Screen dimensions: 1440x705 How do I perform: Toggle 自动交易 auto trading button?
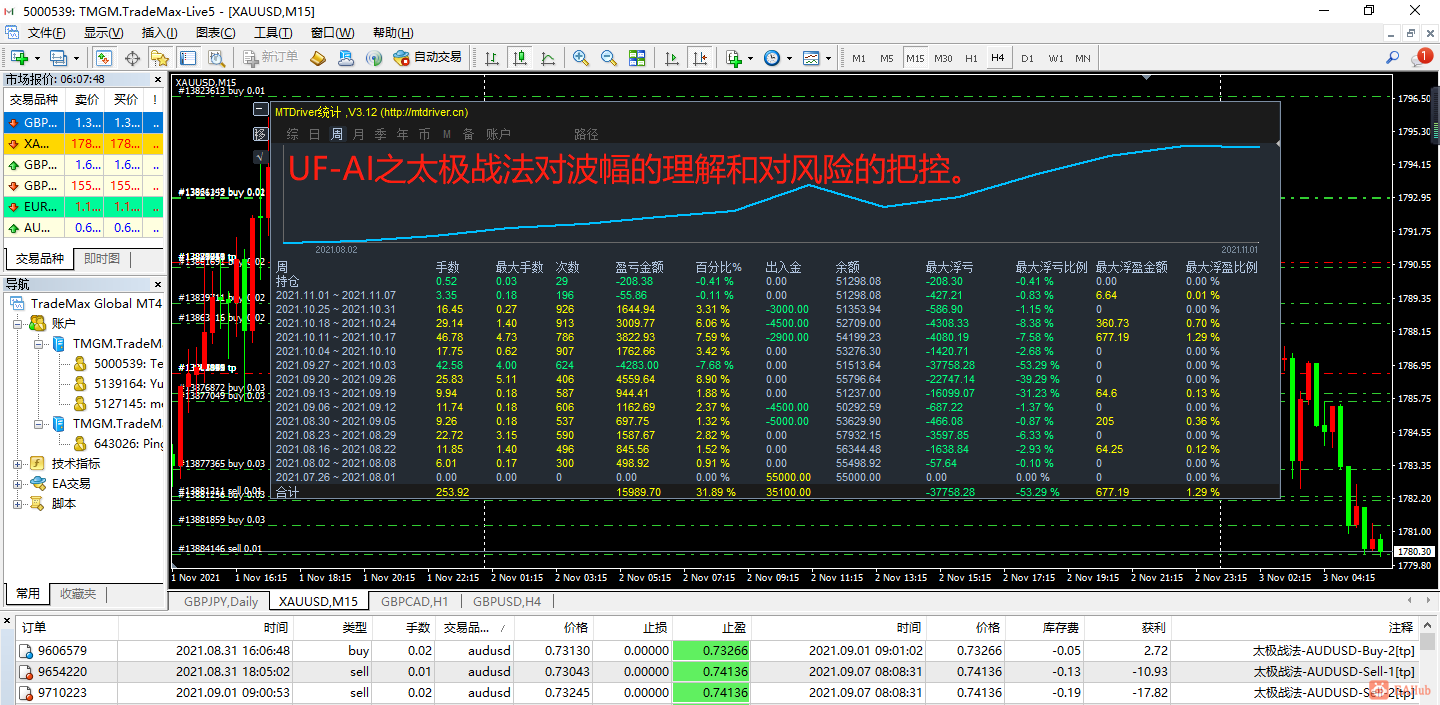pyautogui.click(x=428, y=58)
